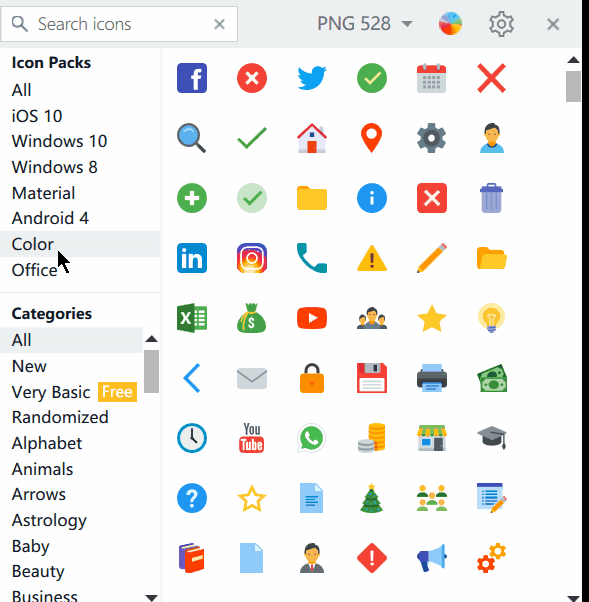Pick the red floppy disk save icon
Screen dimensions: 589x602
coord(372,378)
